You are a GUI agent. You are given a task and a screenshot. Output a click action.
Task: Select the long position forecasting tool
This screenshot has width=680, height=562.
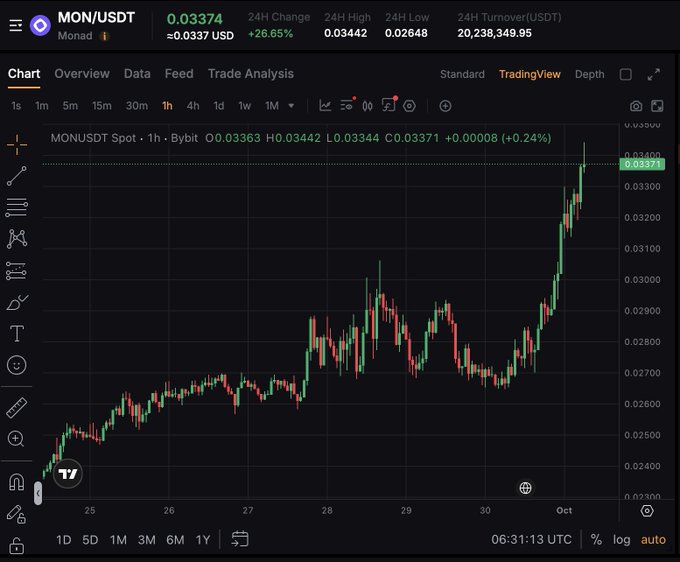click(x=17, y=271)
